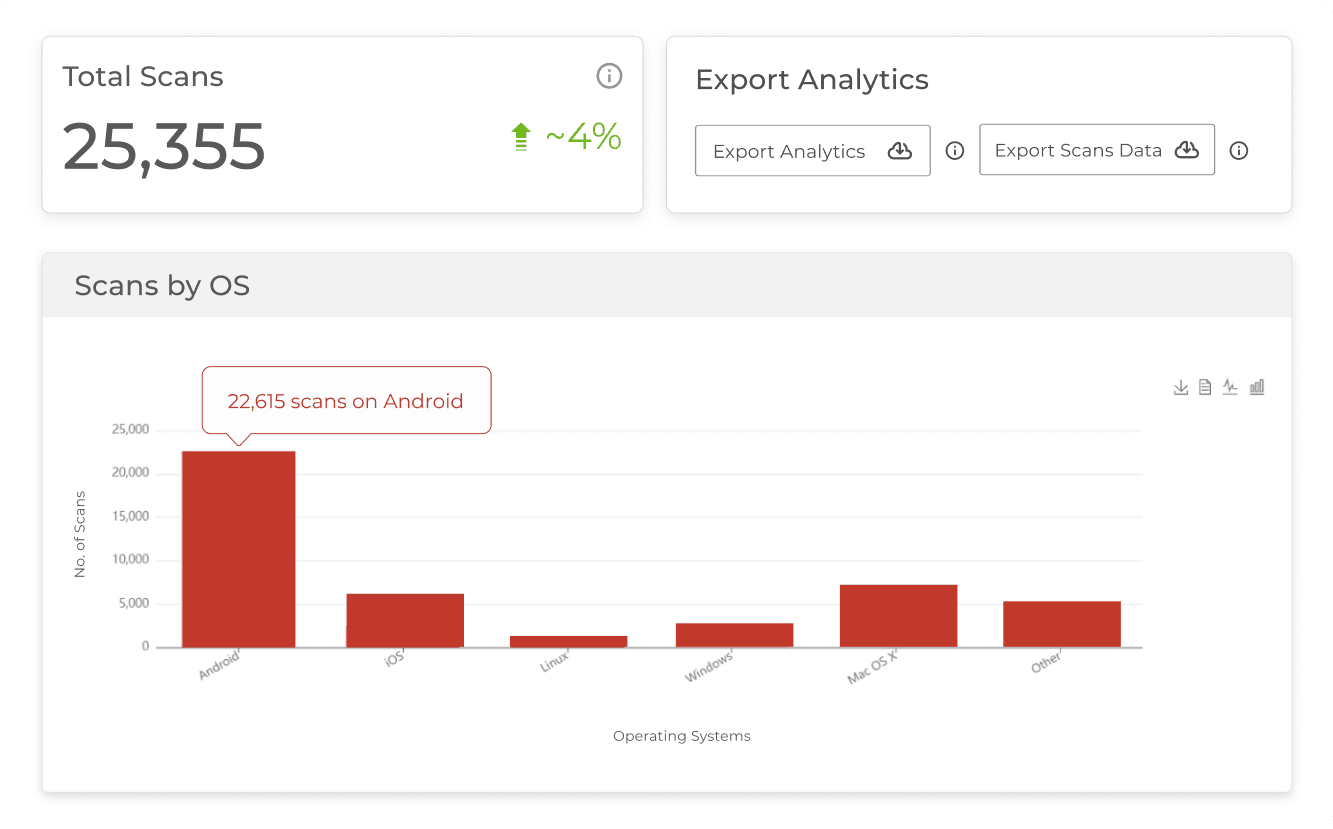Image resolution: width=1333 pixels, height=829 pixels.
Task: Switch chart to bar graph view
Action: click(x=1257, y=387)
